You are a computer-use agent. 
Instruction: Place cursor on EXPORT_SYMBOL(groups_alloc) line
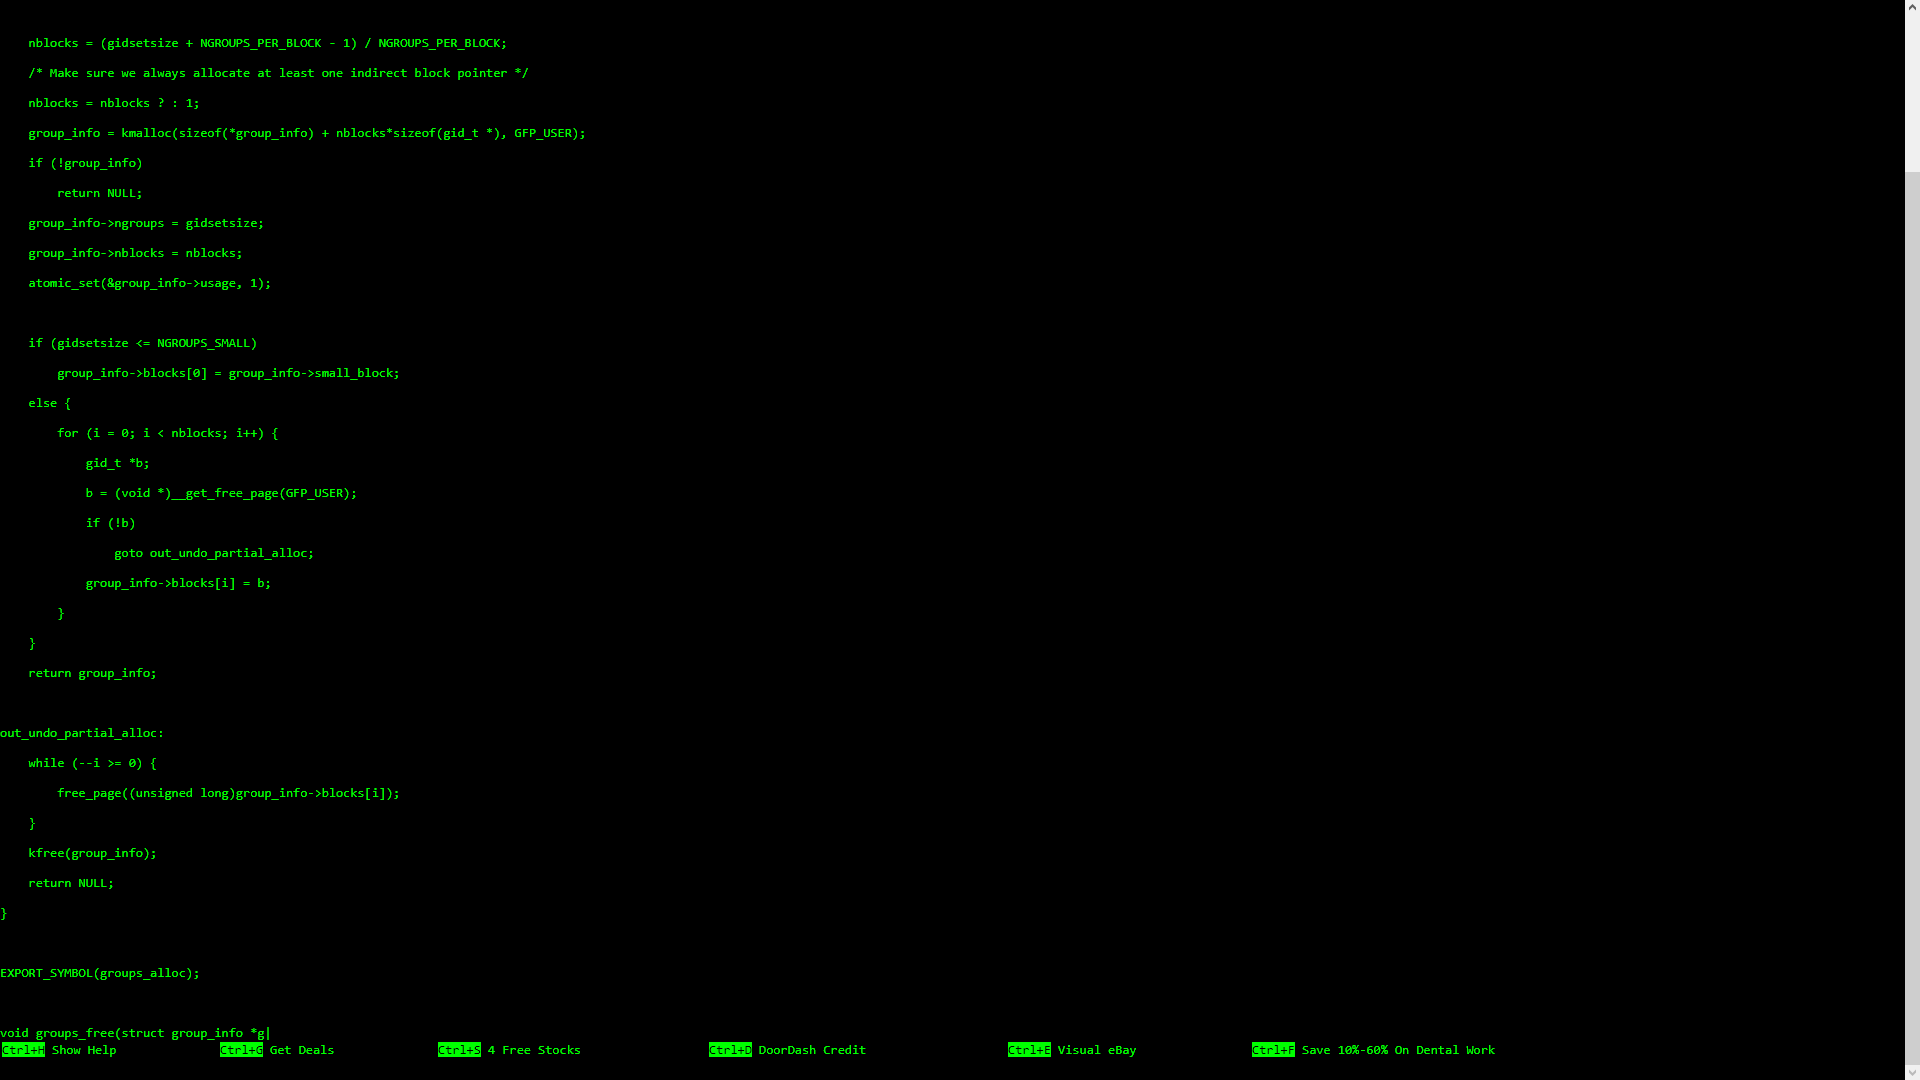(100, 973)
